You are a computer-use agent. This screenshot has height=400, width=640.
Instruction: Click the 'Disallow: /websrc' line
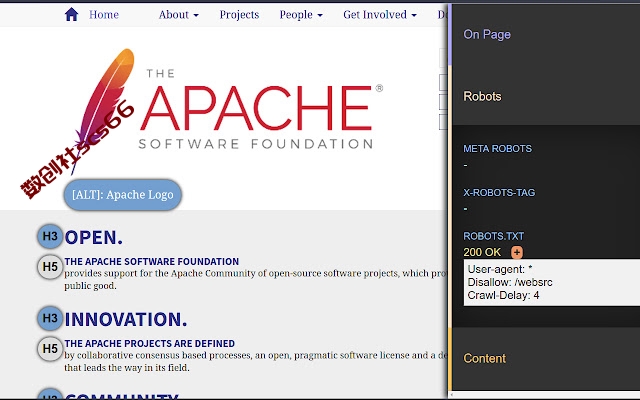coord(510,282)
